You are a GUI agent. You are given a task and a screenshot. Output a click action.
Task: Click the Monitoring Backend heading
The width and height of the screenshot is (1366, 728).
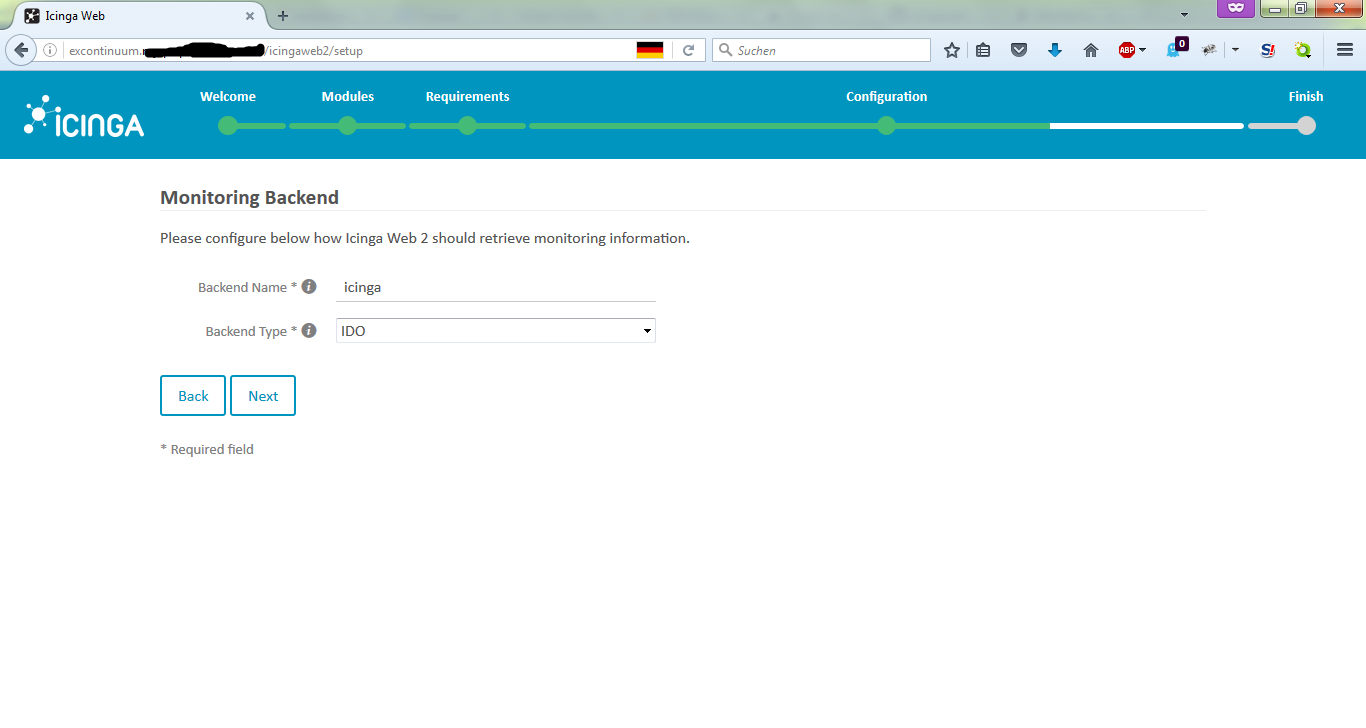pos(250,197)
